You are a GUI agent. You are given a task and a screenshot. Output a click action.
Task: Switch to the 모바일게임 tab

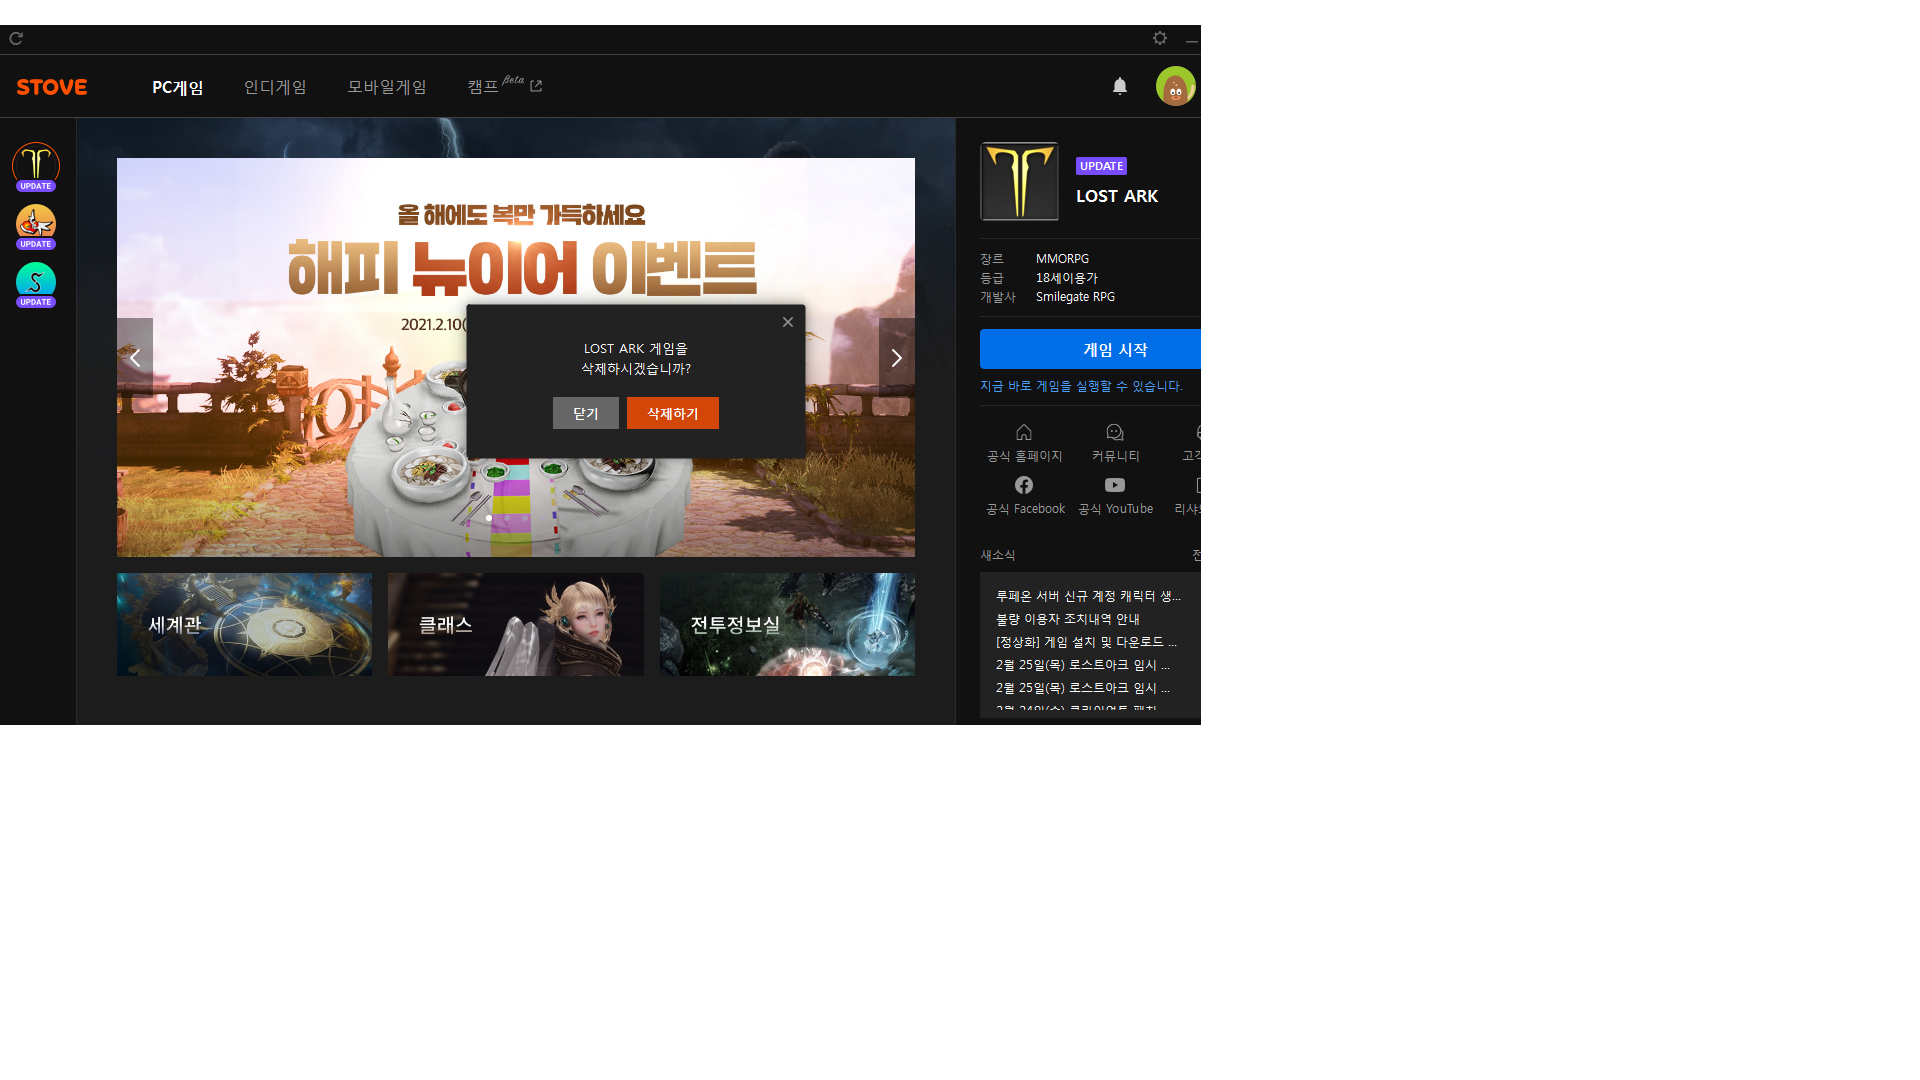pos(387,87)
